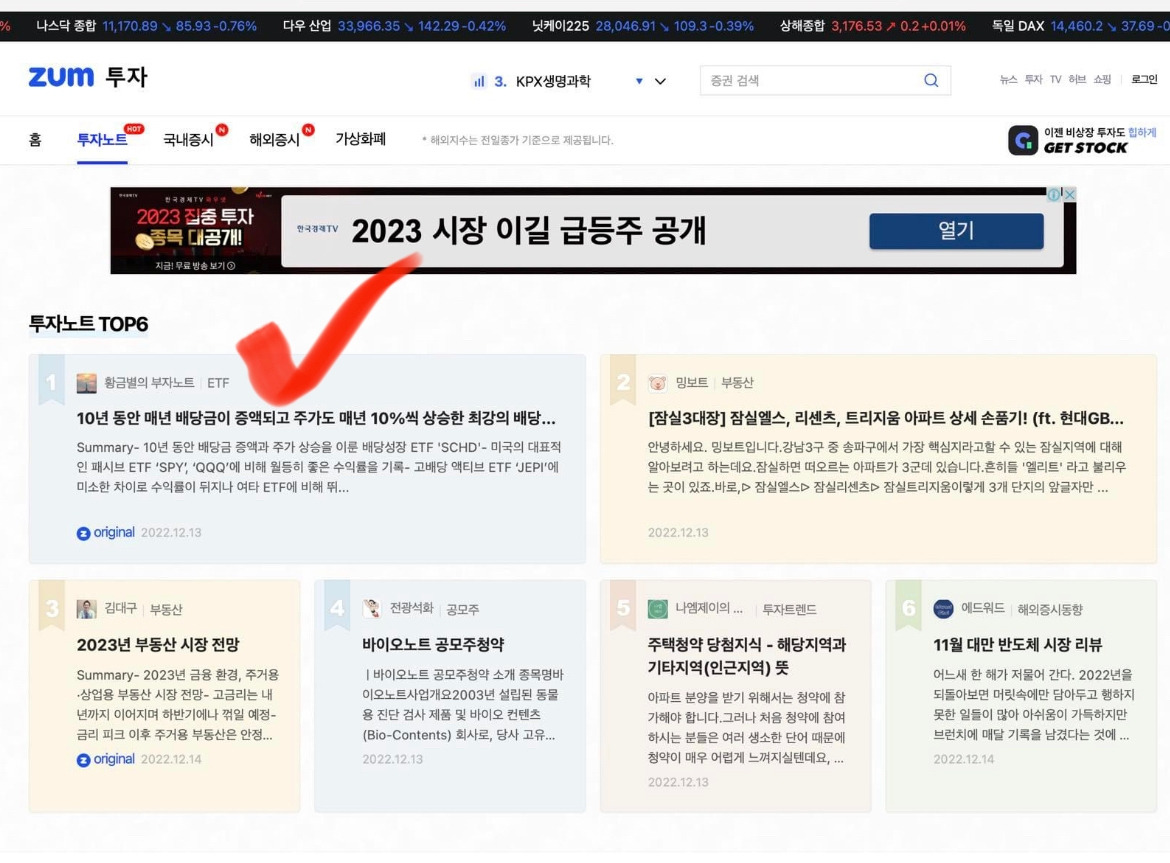Open the 홈 tab

pos(35,139)
